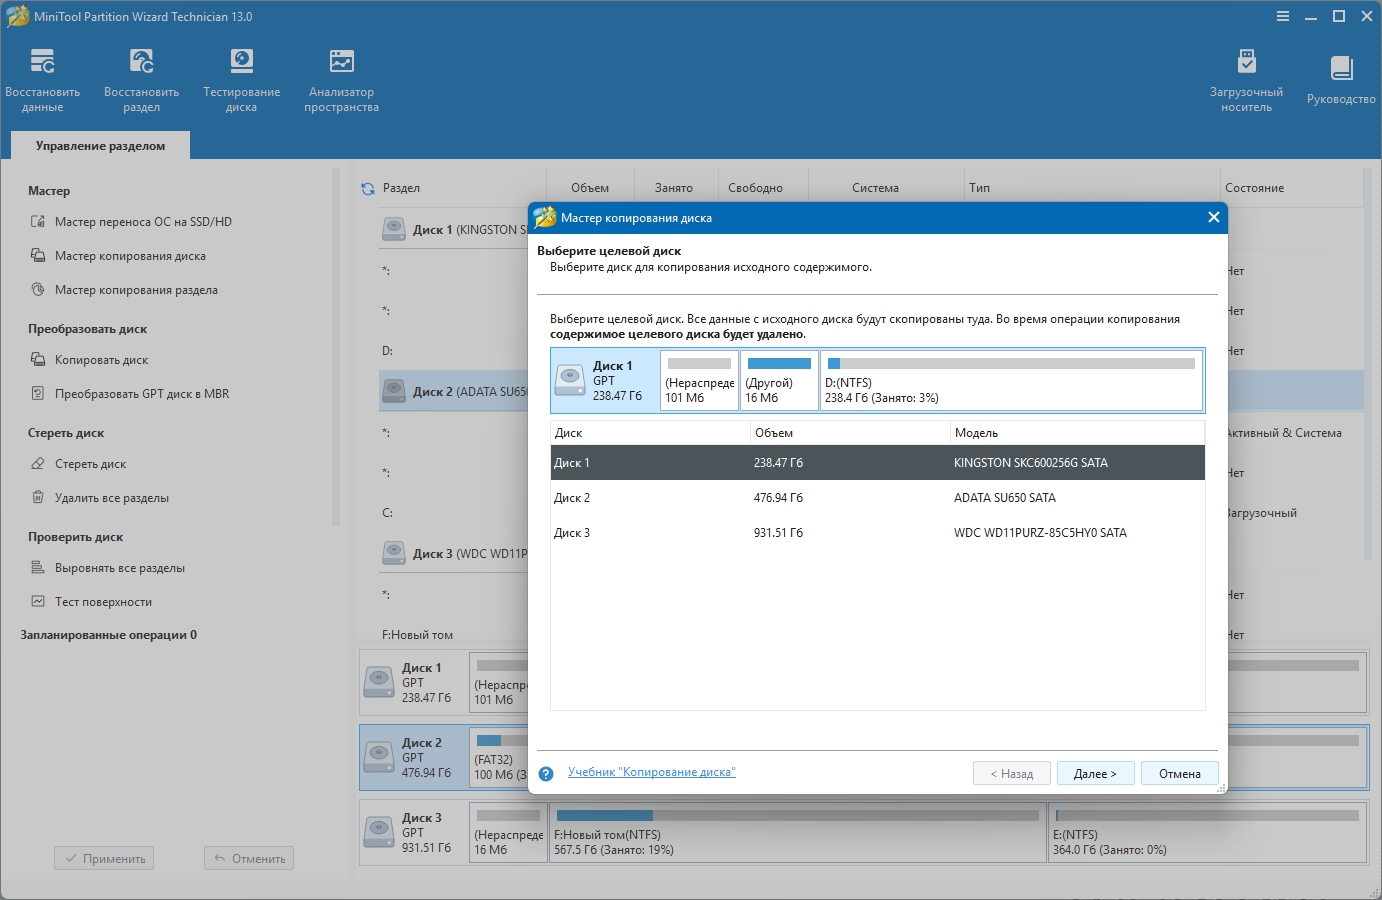This screenshot has width=1382, height=900.
Task: Start Мастер переноса ОС на SSD/HD
Action: (143, 222)
